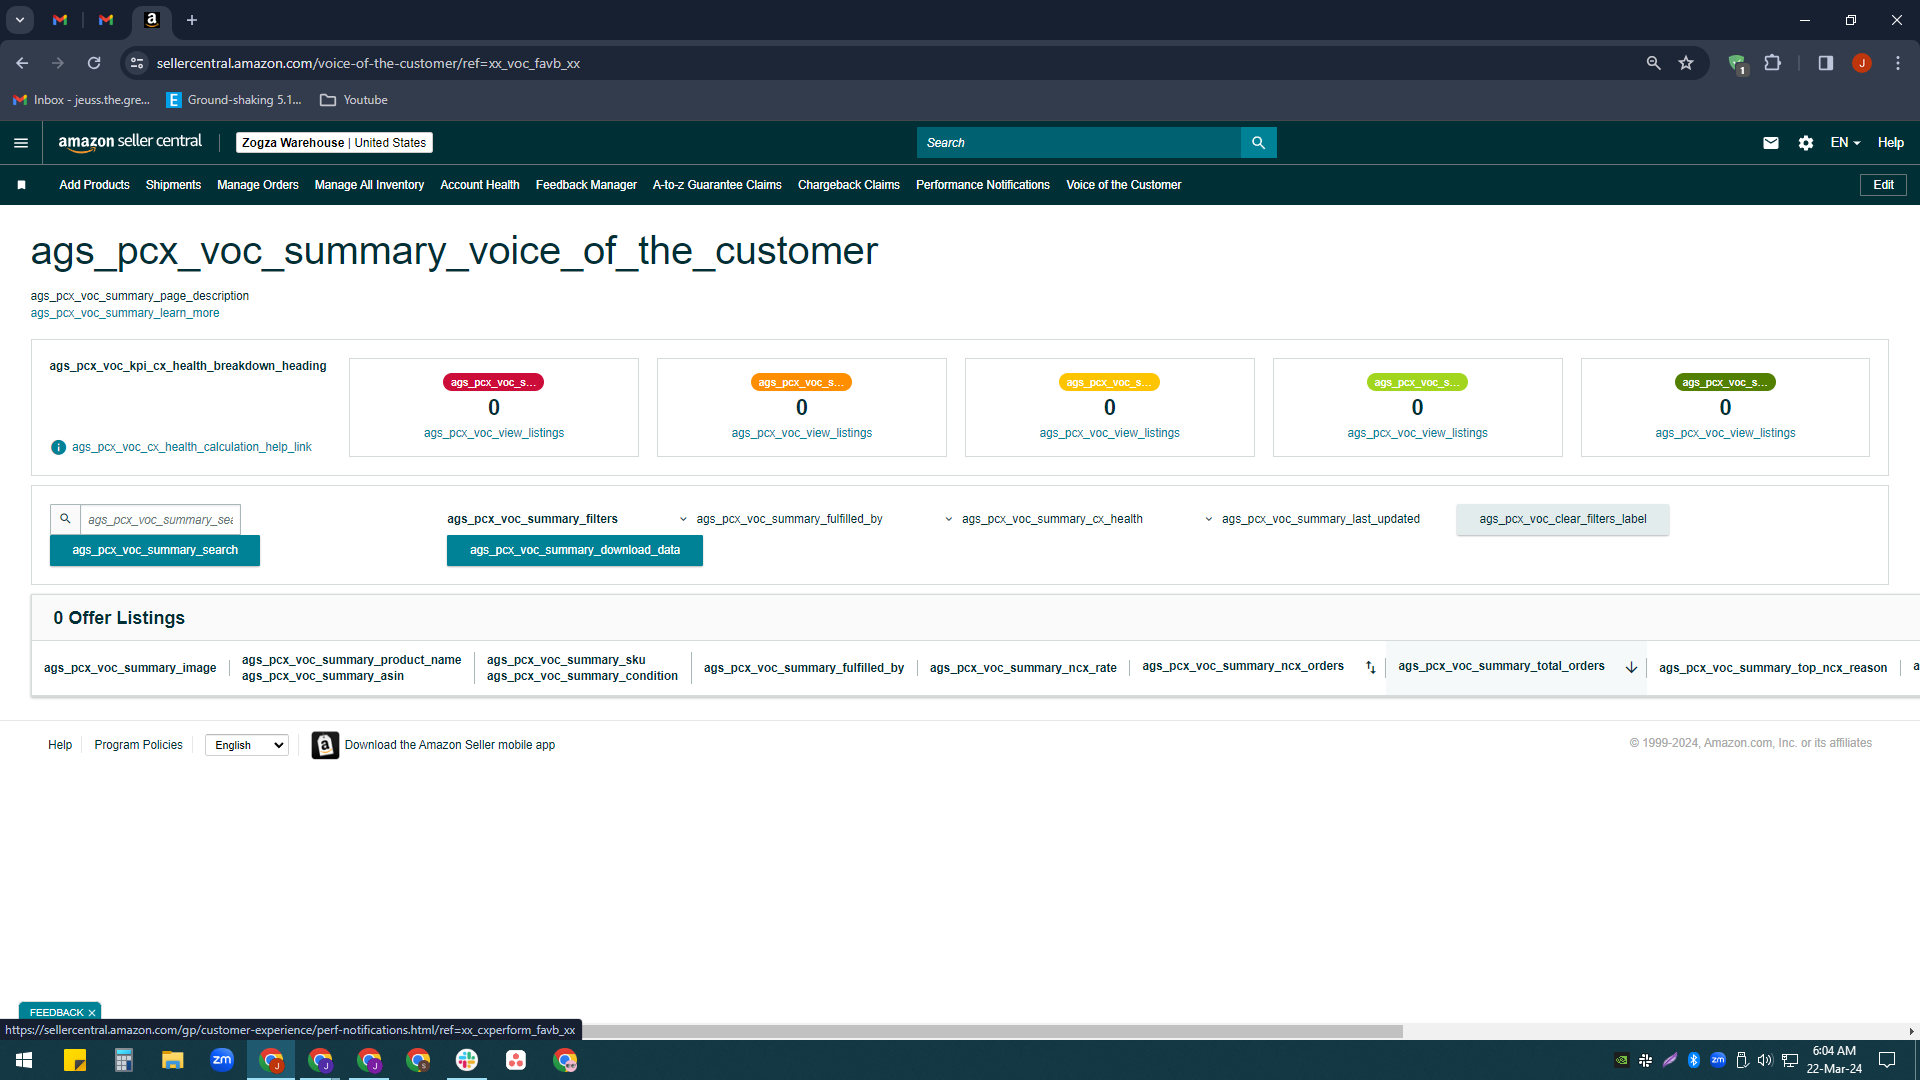Open a new browser tab

pyautogui.click(x=192, y=20)
